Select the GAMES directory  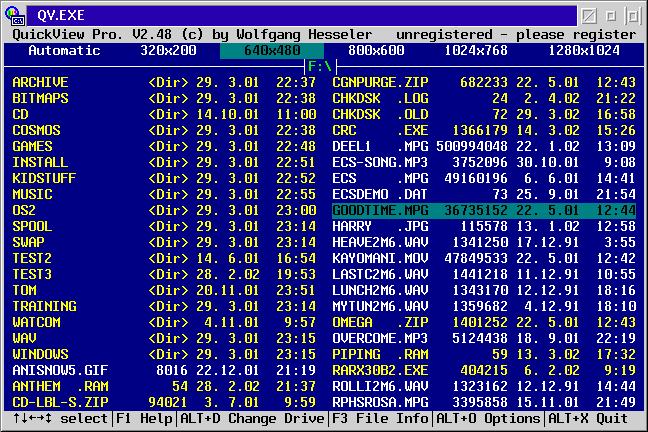(164, 146)
